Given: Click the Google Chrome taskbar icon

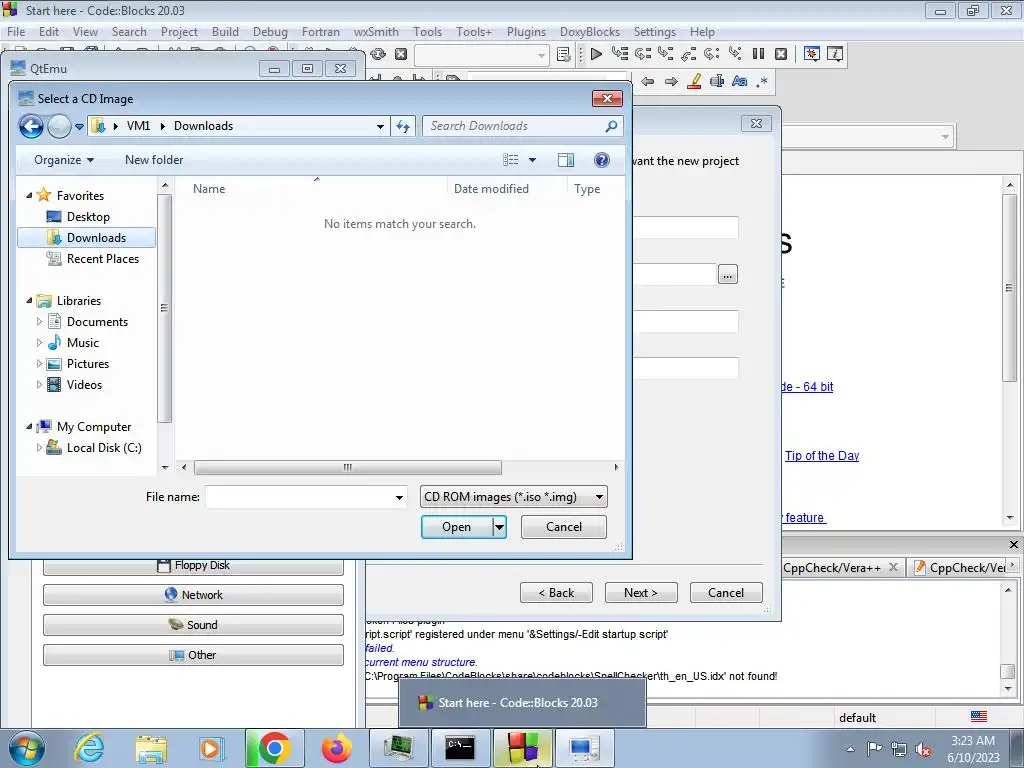Looking at the screenshot, I should (274, 748).
